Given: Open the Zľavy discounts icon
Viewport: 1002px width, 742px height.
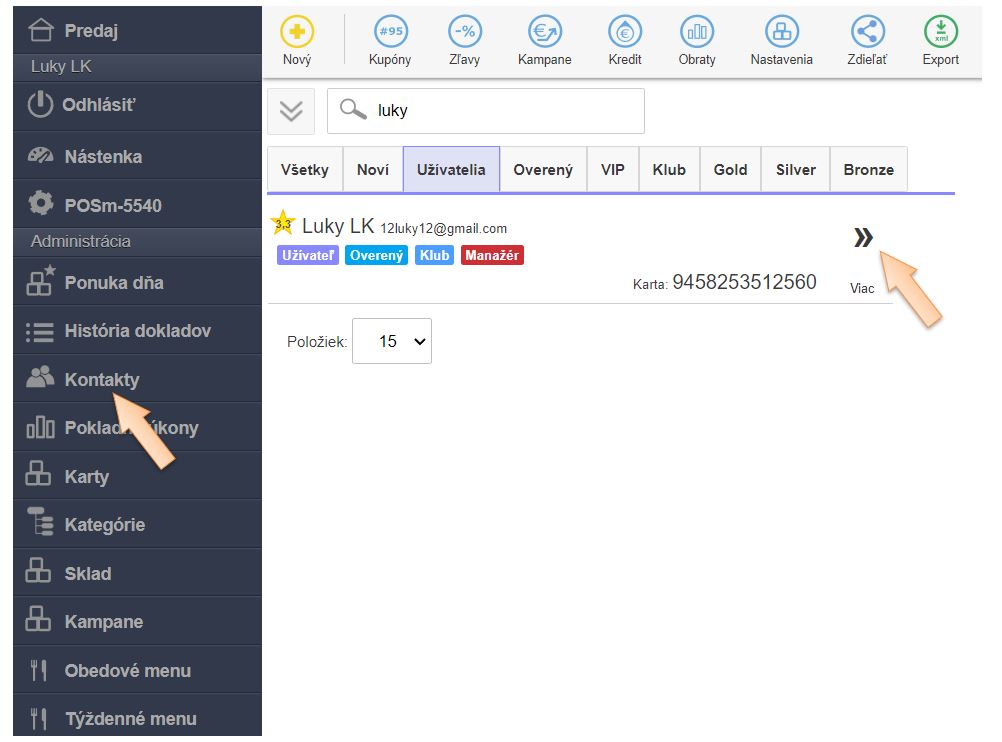Looking at the screenshot, I should pos(464,32).
